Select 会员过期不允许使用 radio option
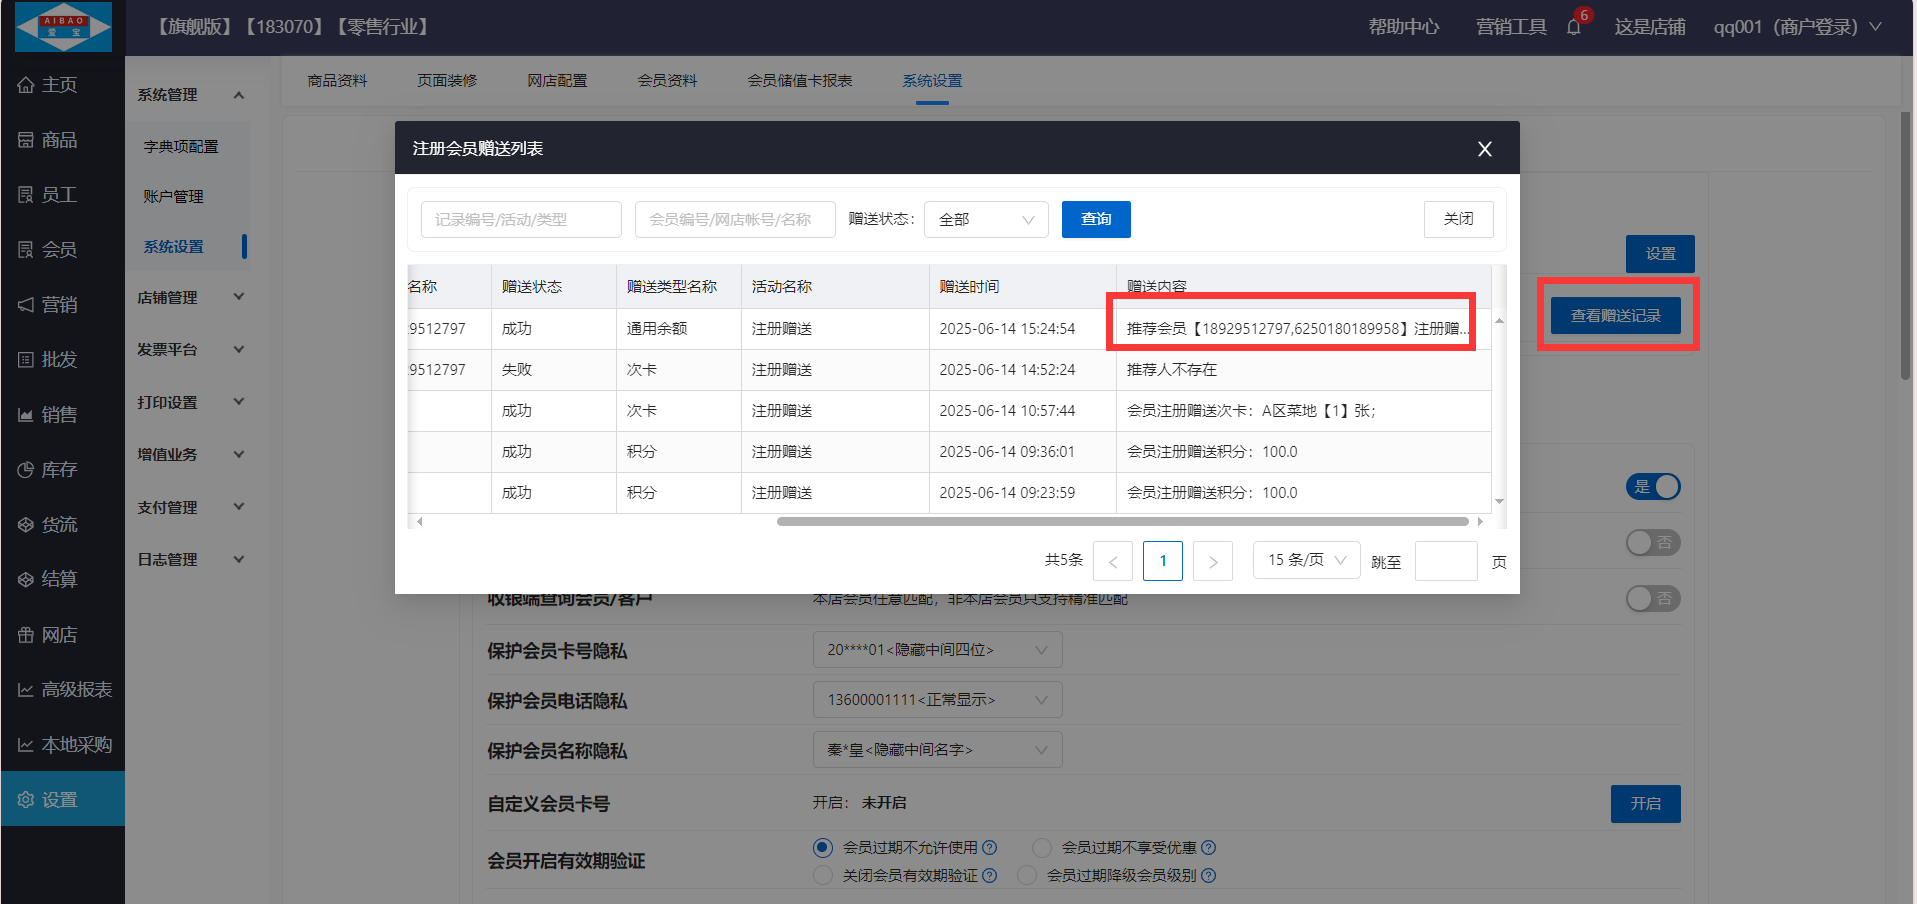The width and height of the screenshot is (1917, 904). click(823, 848)
